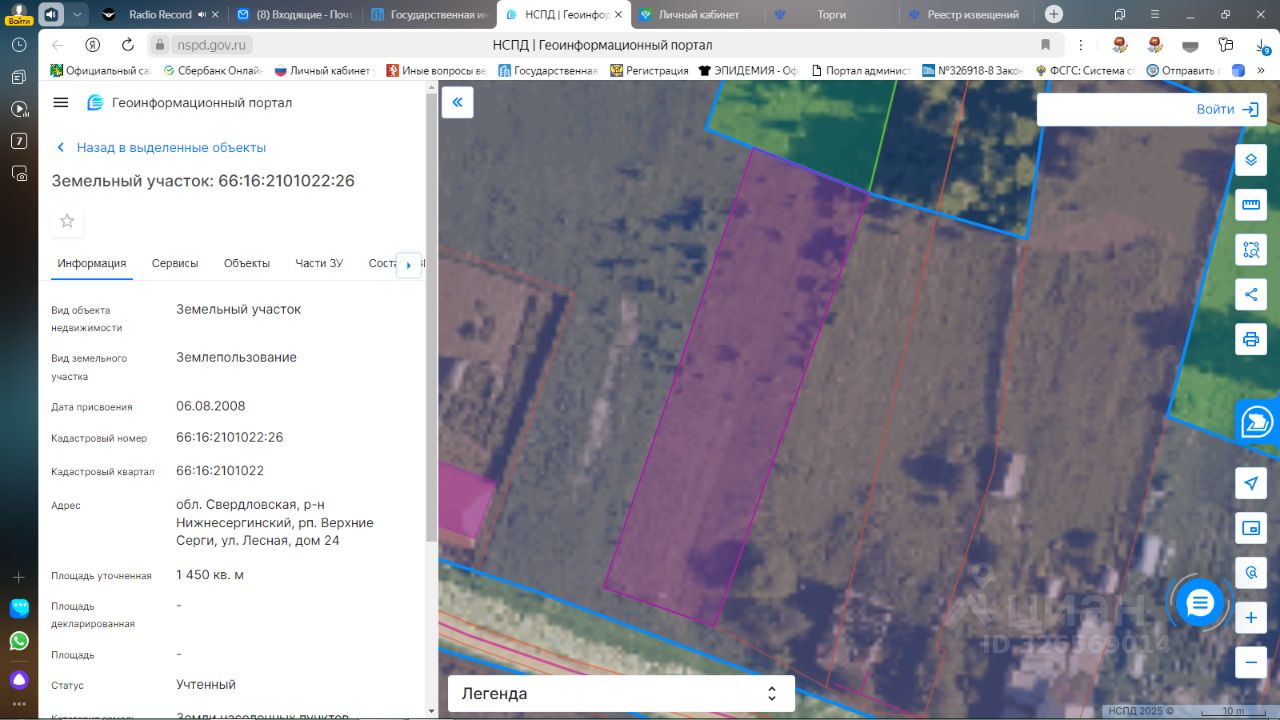The image size is (1280, 720).
Task: Zoom in on the map
Action: point(1250,618)
